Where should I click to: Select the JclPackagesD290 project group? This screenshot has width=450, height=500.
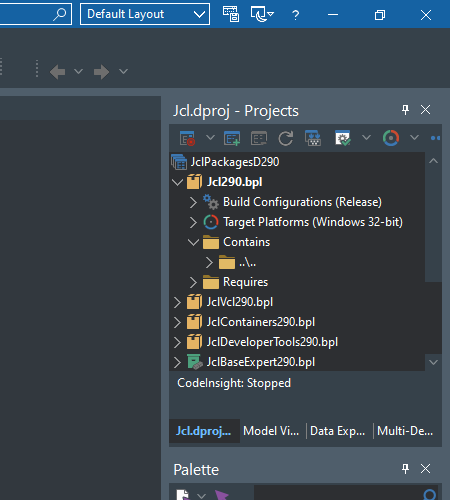(234, 162)
